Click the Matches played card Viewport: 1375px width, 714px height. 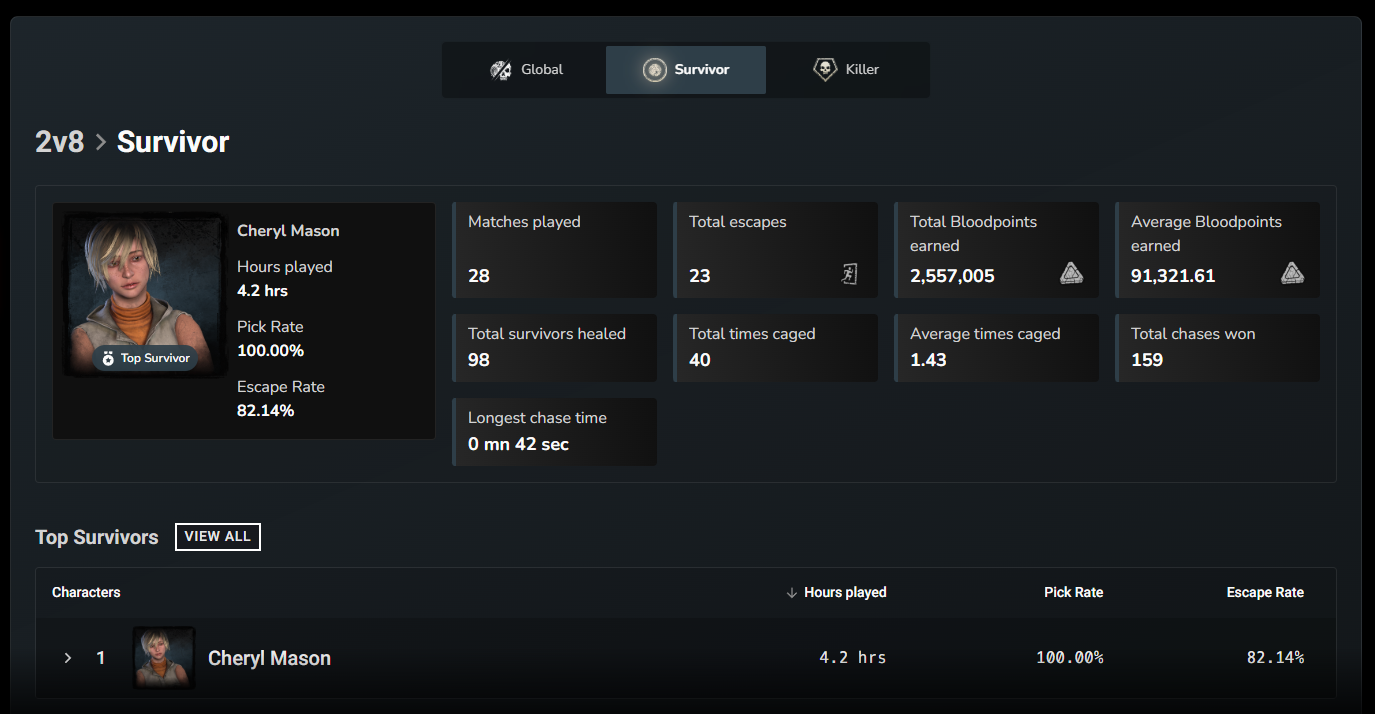555,250
